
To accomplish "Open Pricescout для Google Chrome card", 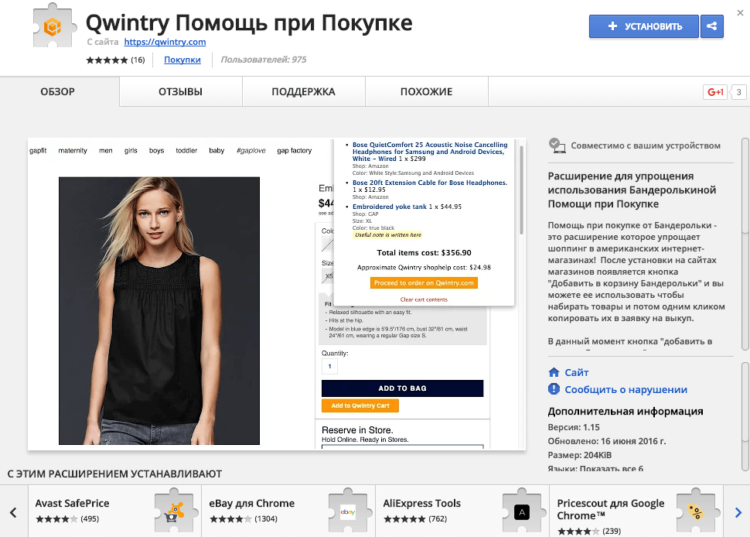I will coord(637,511).
